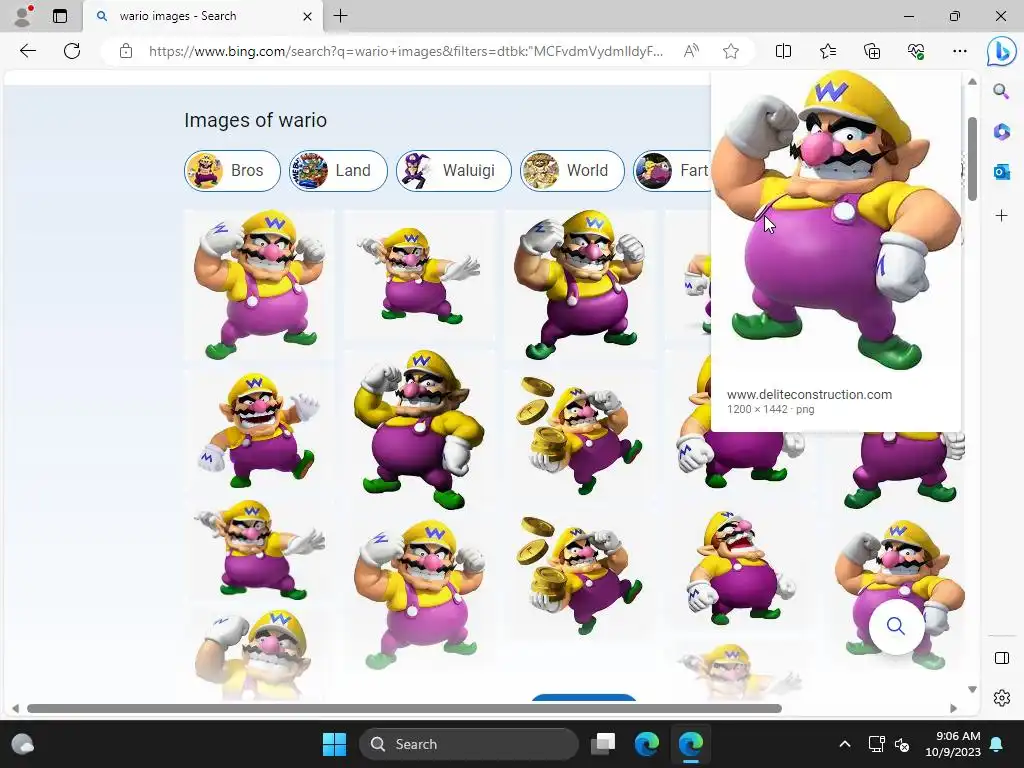The height and width of the screenshot is (768, 1024).
Task: Refresh the Bing search page
Action: pyautogui.click(x=72, y=51)
